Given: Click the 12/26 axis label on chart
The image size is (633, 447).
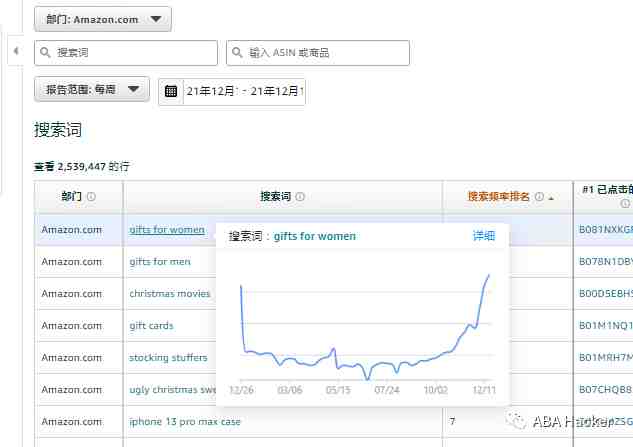Looking at the screenshot, I should click(x=241, y=390).
